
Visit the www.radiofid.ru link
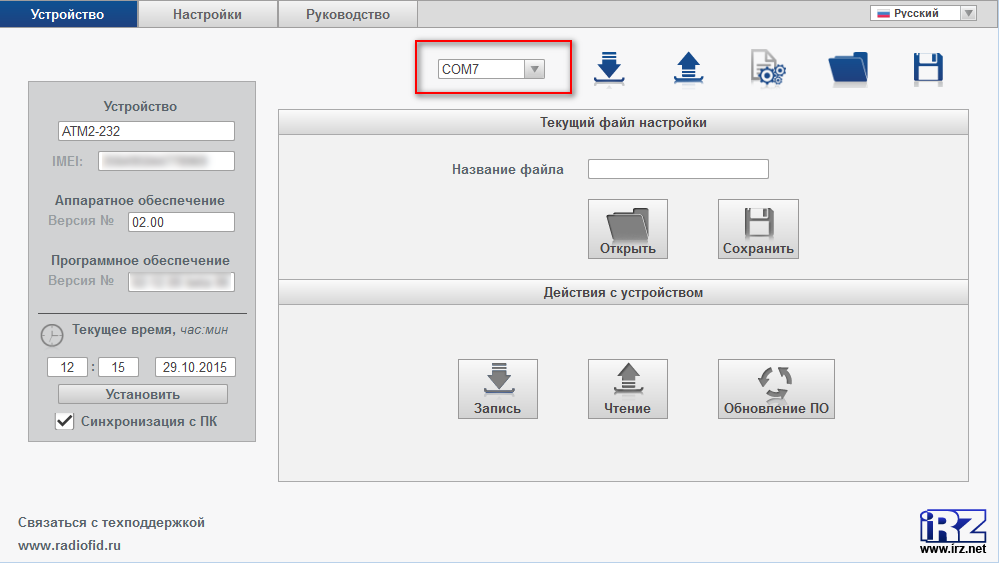[70, 546]
